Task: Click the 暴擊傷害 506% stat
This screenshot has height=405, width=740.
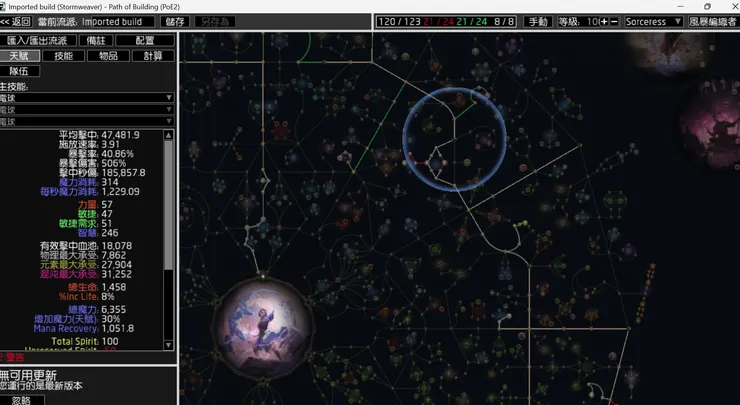Action: (92, 163)
